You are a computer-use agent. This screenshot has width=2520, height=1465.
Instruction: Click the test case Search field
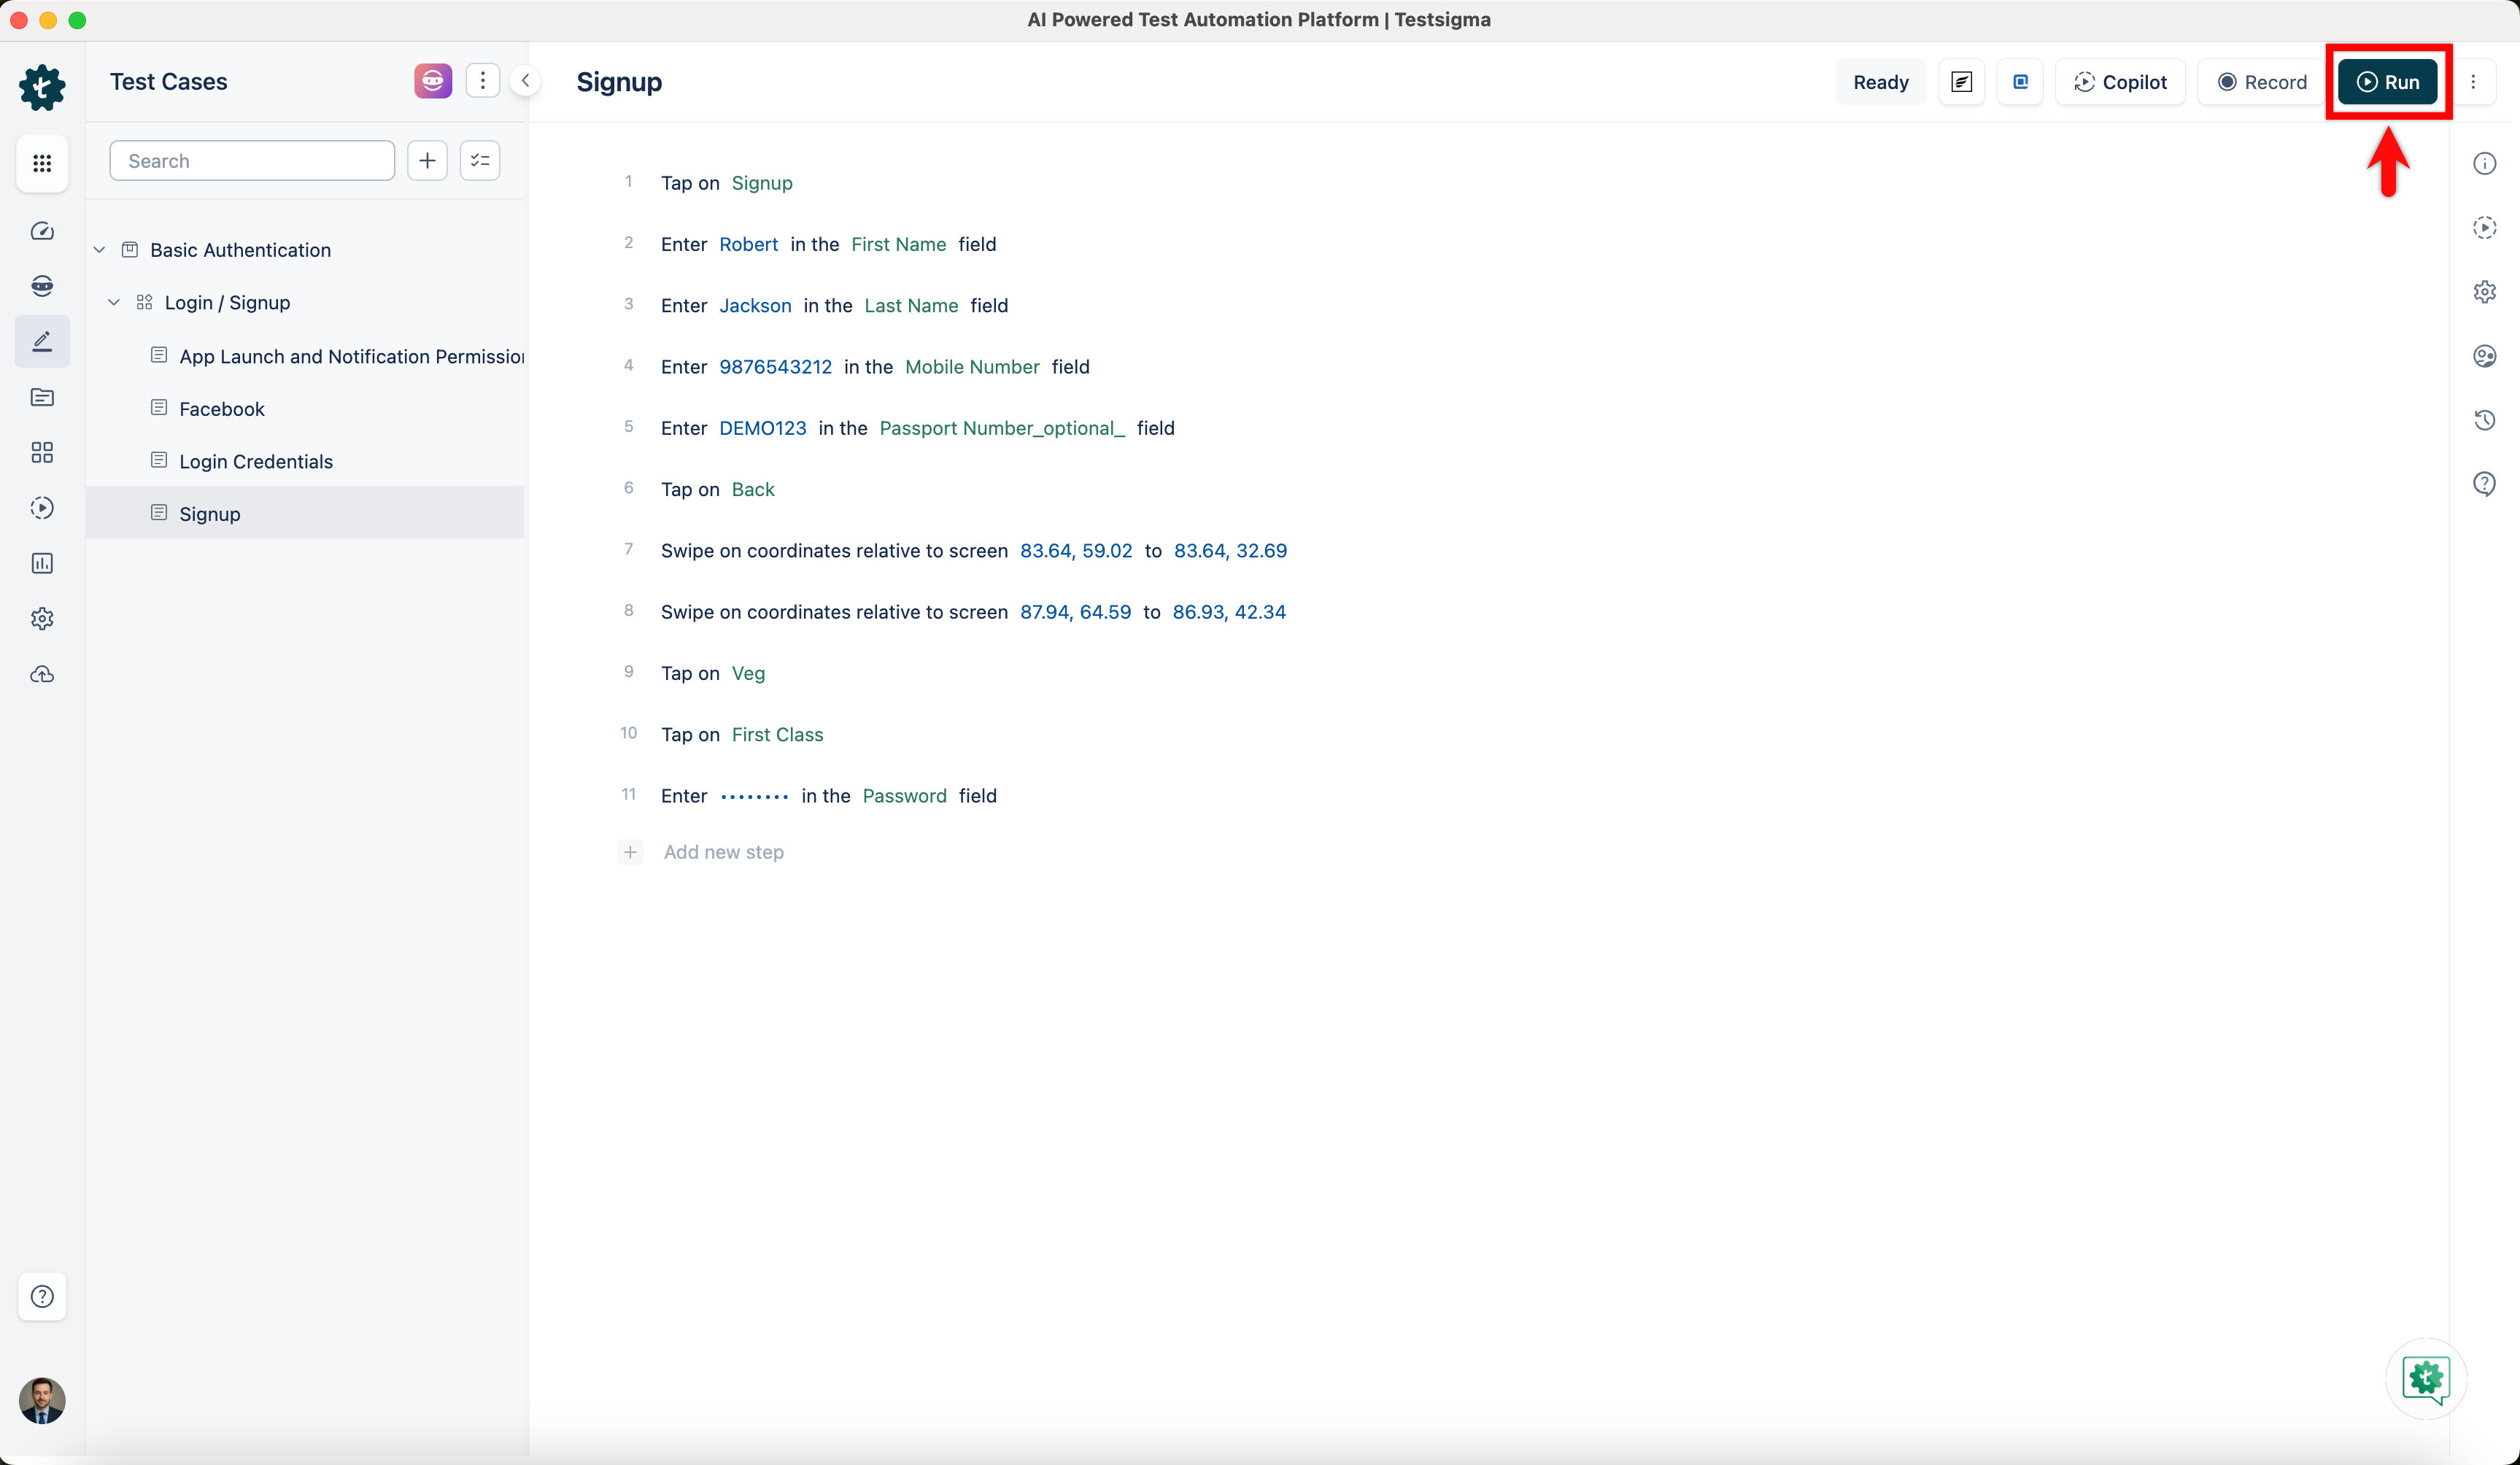tap(252, 161)
